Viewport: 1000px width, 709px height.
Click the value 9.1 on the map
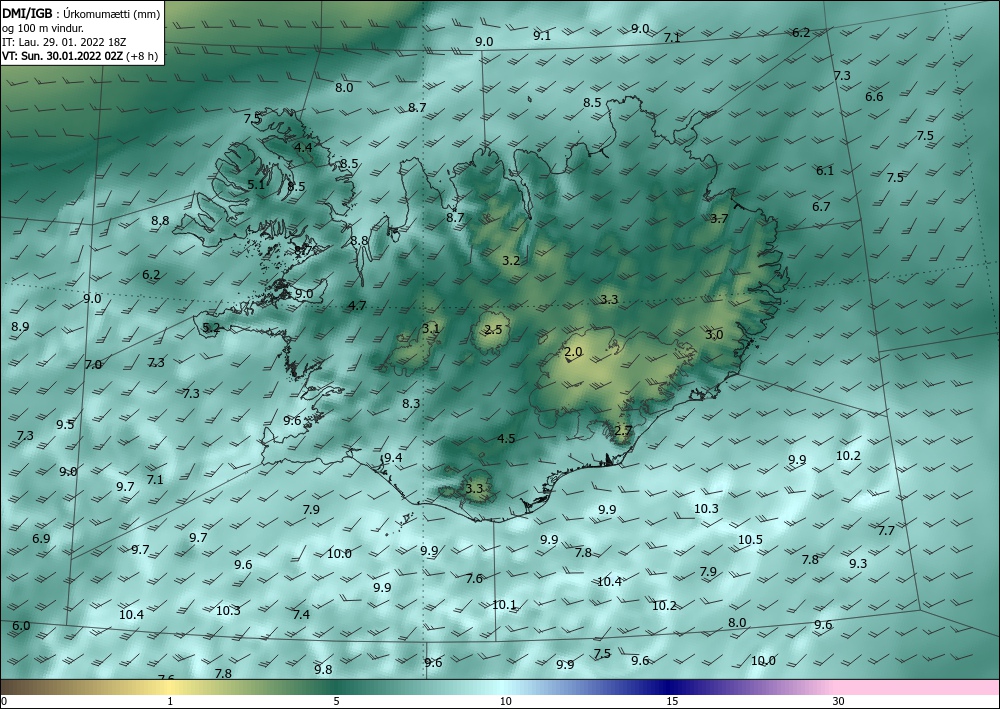click(542, 36)
